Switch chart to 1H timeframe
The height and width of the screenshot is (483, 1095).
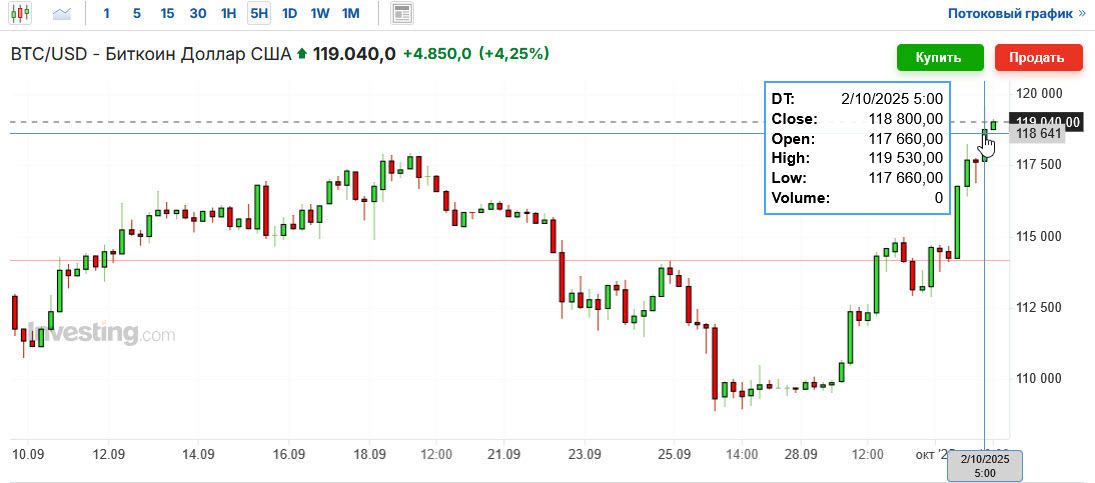point(228,13)
